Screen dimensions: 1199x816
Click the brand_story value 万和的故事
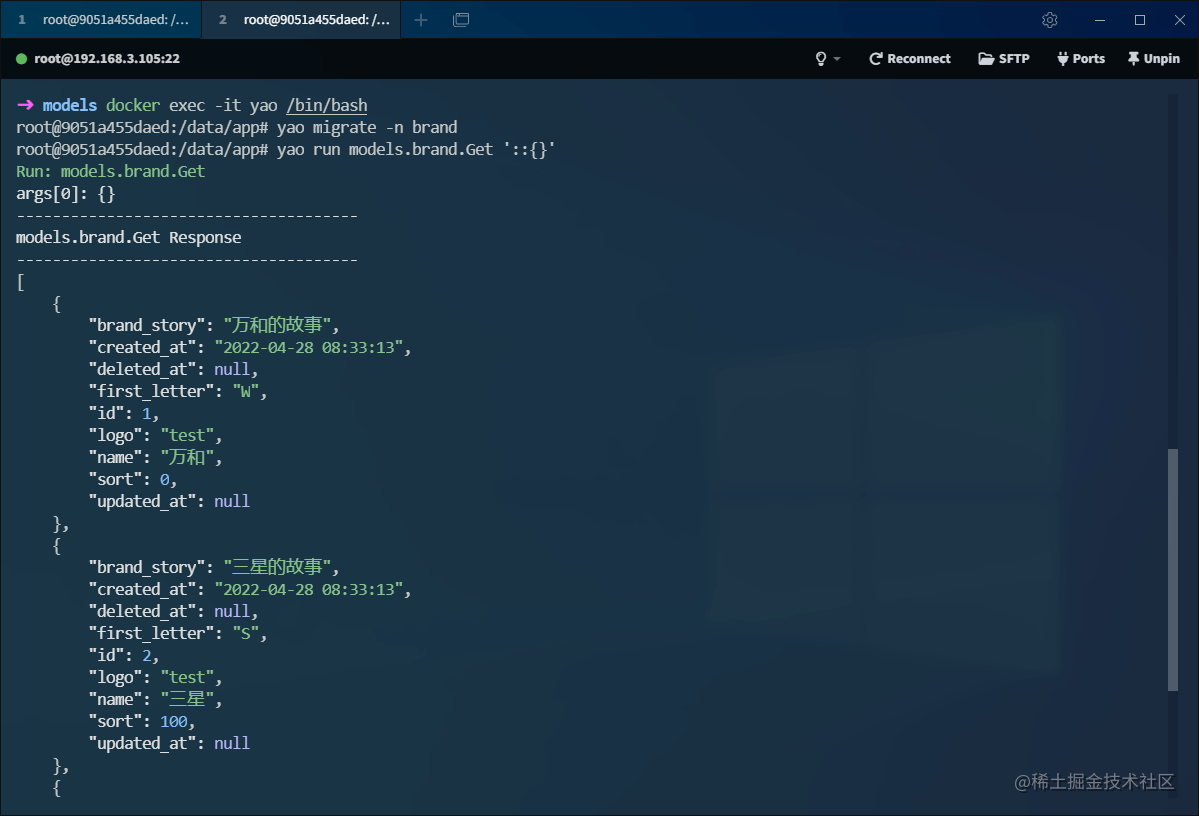pos(277,325)
